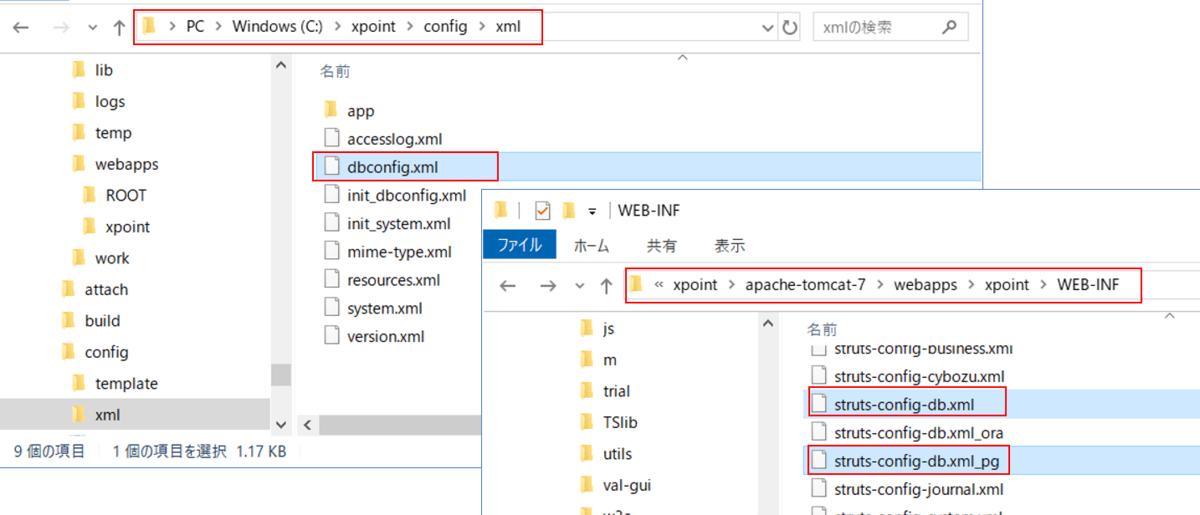The image size is (1200, 515).
Task: Click 'Windows (C:)' breadcrumb segment
Action: pyautogui.click(x=277, y=27)
